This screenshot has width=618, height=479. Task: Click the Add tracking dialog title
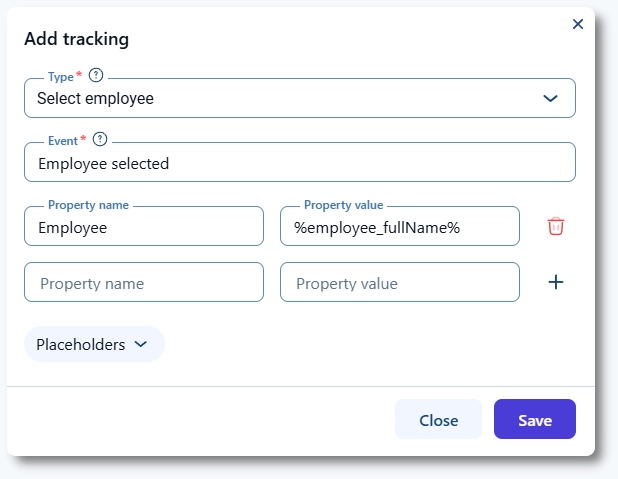(x=76, y=39)
